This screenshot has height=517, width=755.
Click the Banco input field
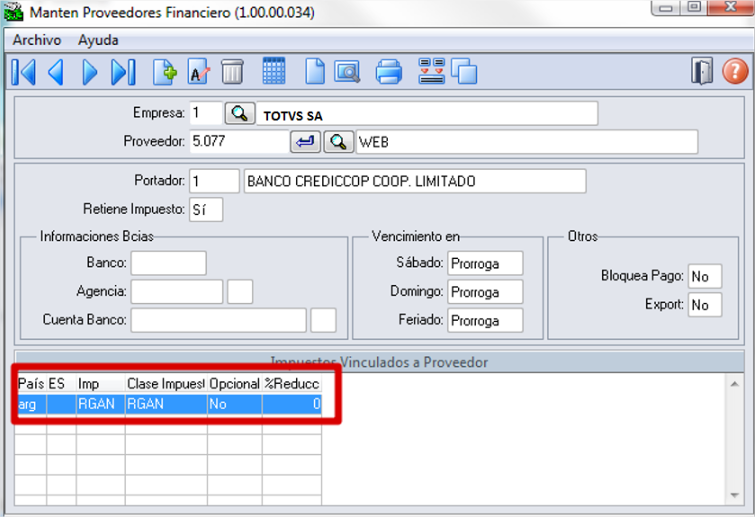click(169, 263)
